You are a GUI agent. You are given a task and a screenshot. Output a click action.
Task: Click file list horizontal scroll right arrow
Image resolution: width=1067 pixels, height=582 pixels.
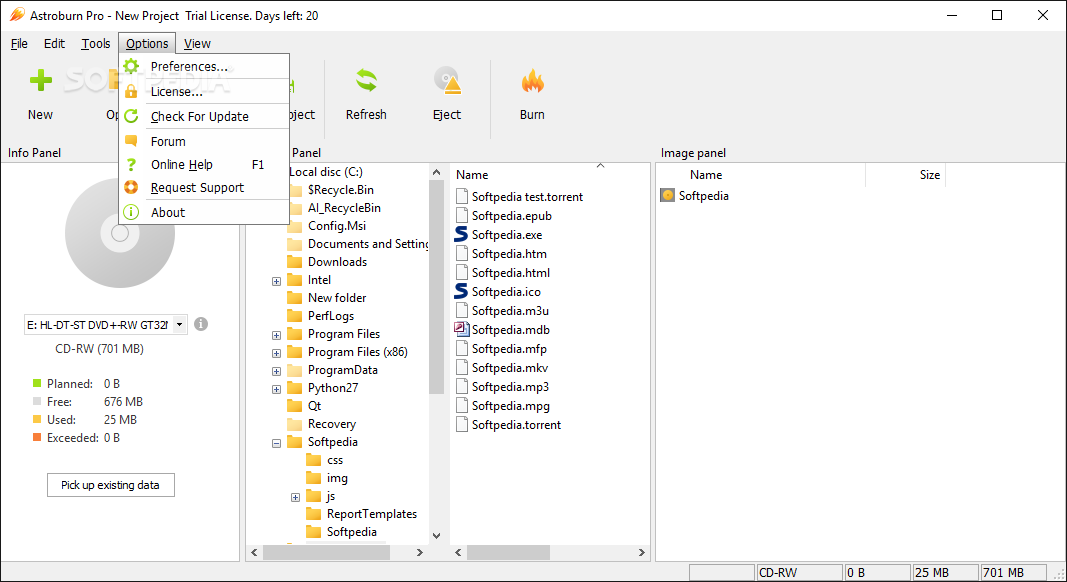[x=642, y=553]
